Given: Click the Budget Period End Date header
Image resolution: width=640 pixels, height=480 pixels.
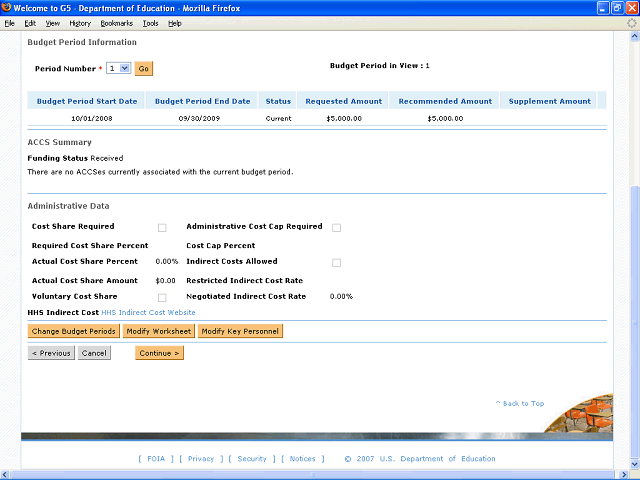Looking at the screenshot, I should click(x=202, y=101).
